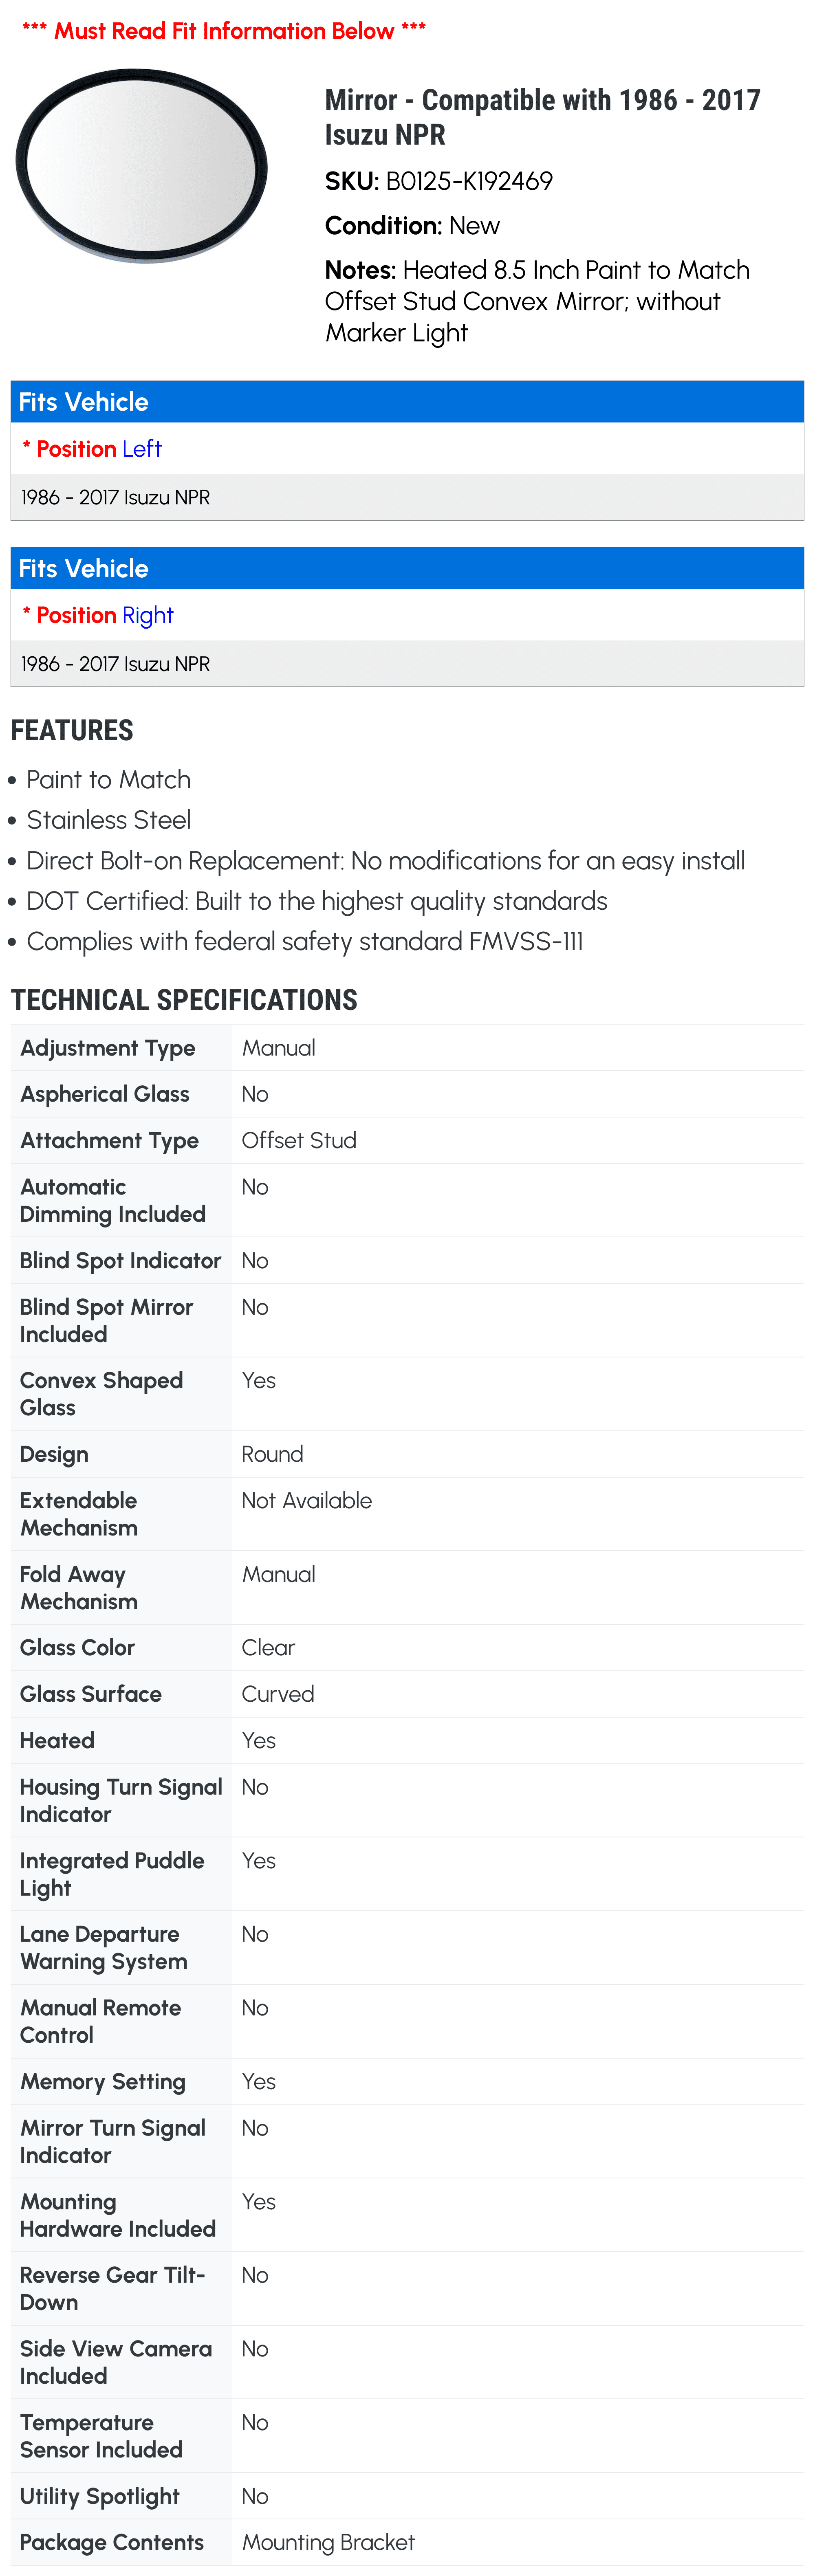Click the Package Contents Mounting Bracket value
The height and width of the screenshot is (2576, 815).
tap(328, 2542)
